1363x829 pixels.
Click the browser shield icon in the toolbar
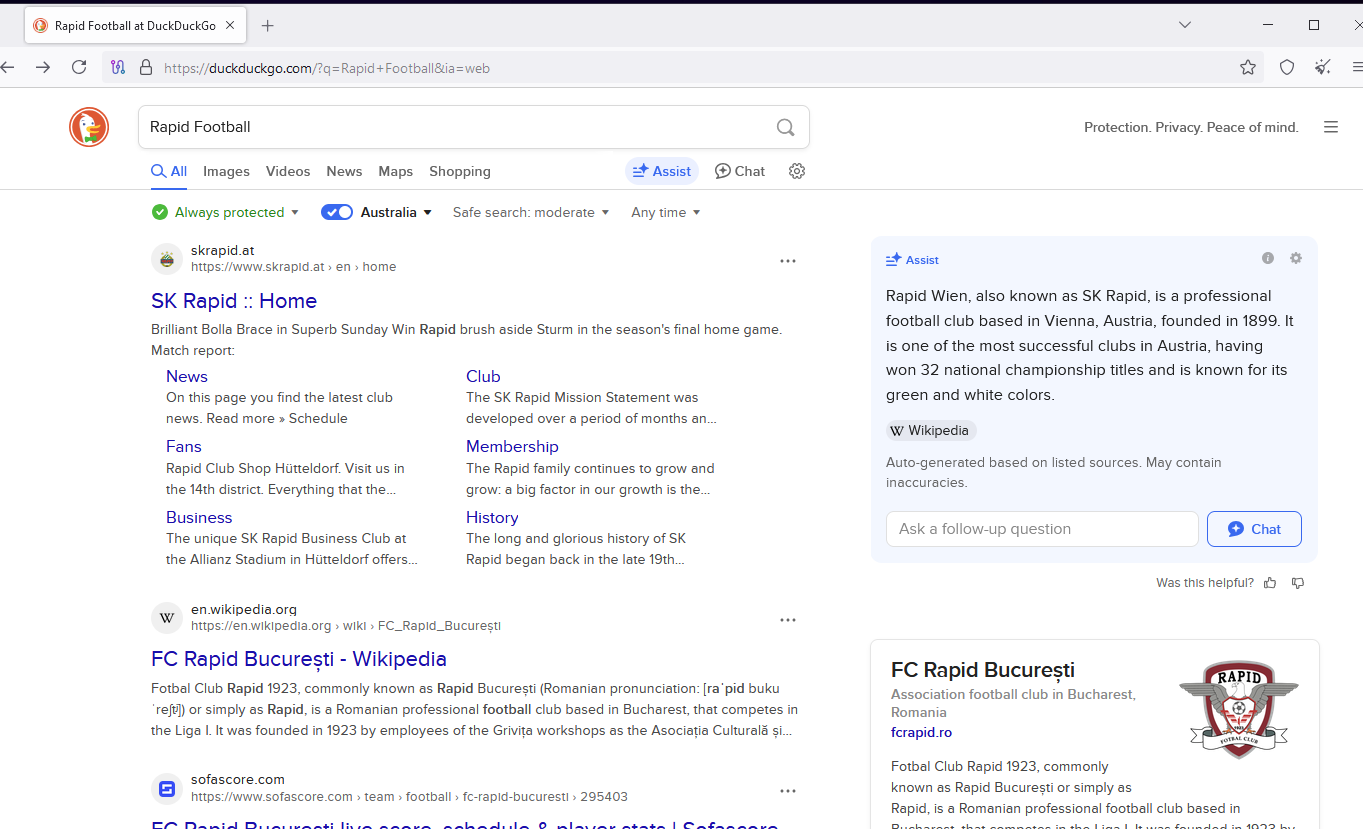click(1287, 68)
